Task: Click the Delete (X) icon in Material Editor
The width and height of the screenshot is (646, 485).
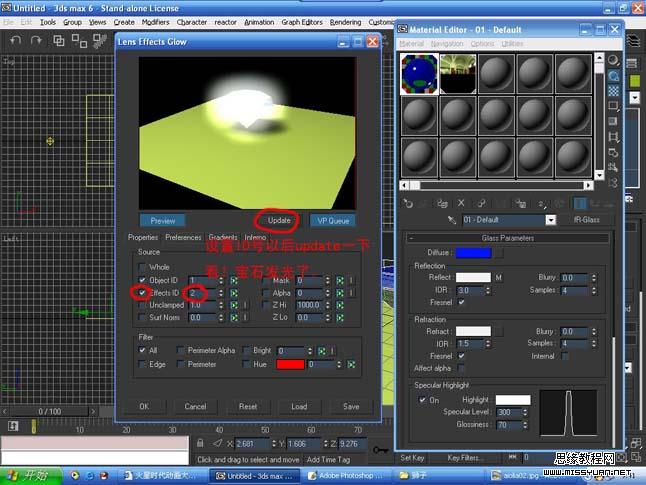Action: (461, 203)
